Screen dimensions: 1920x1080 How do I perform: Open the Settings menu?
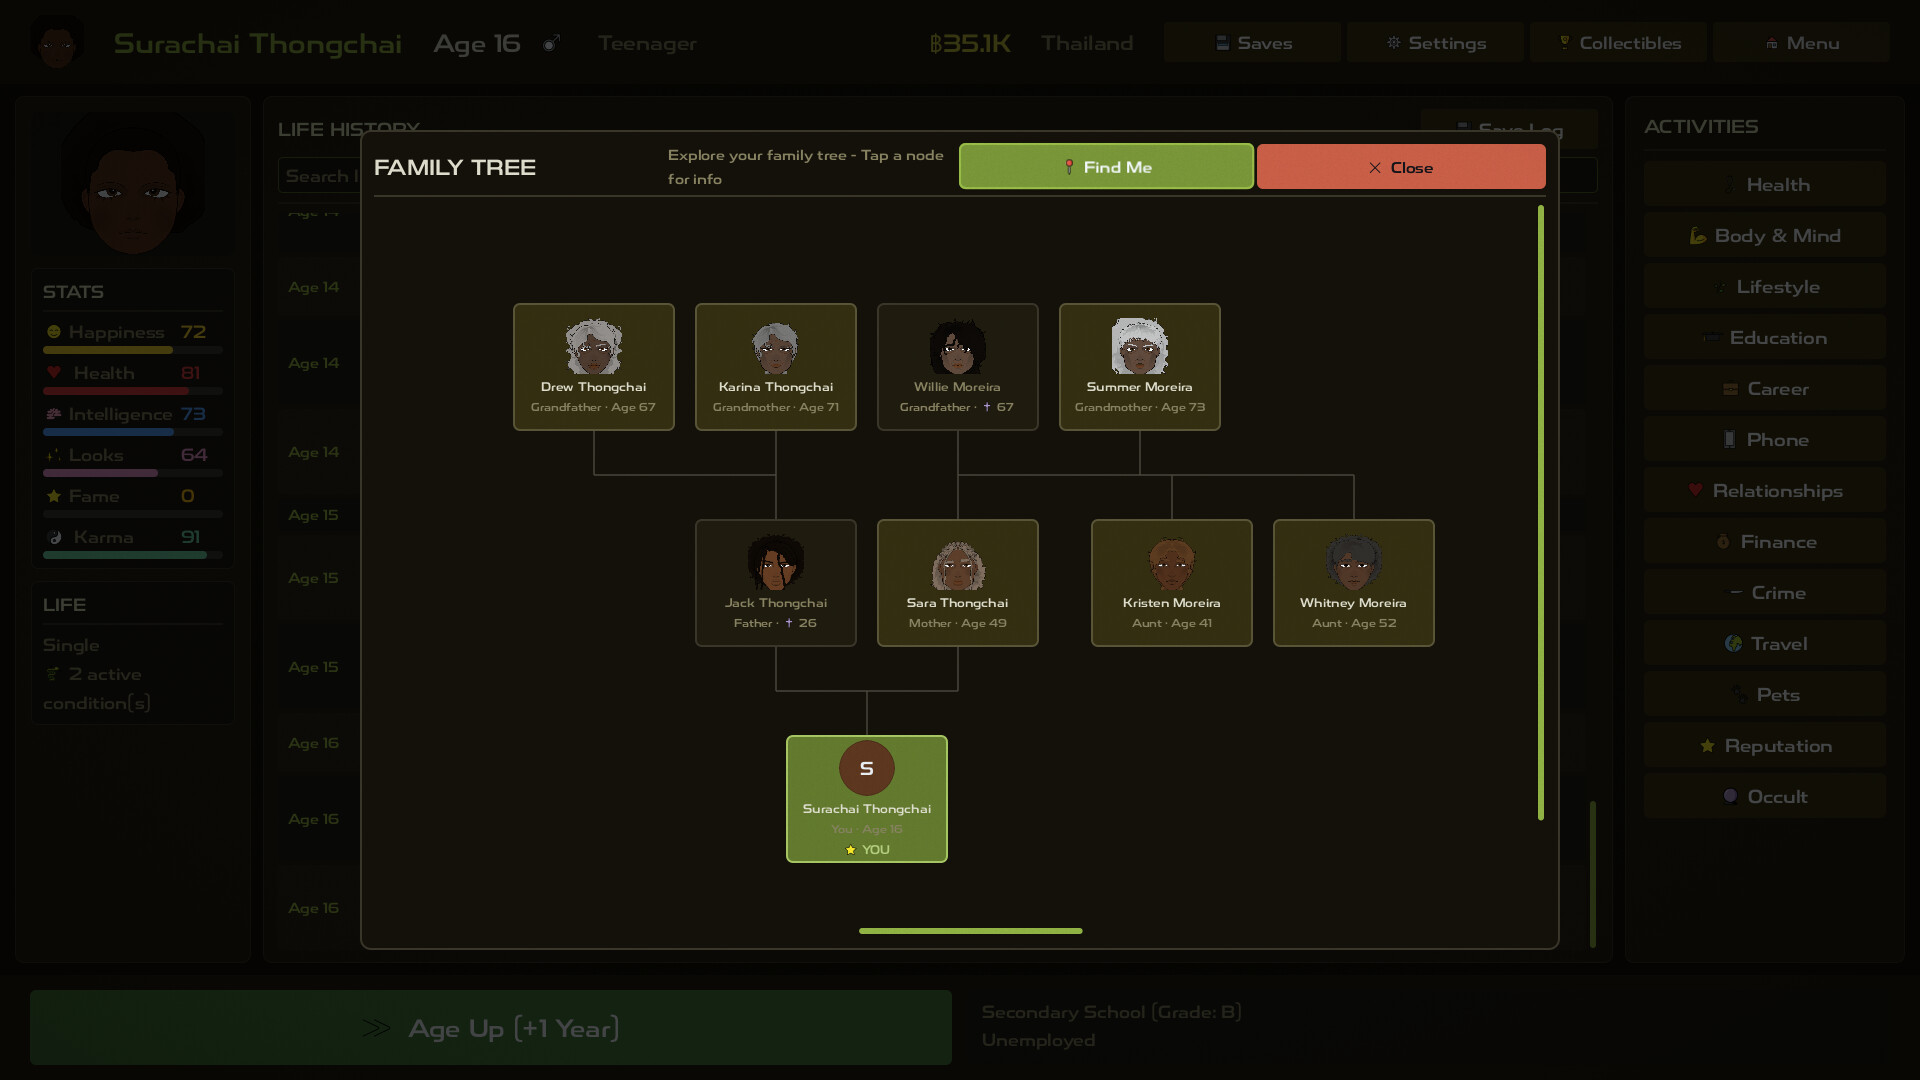(1436, 43)
